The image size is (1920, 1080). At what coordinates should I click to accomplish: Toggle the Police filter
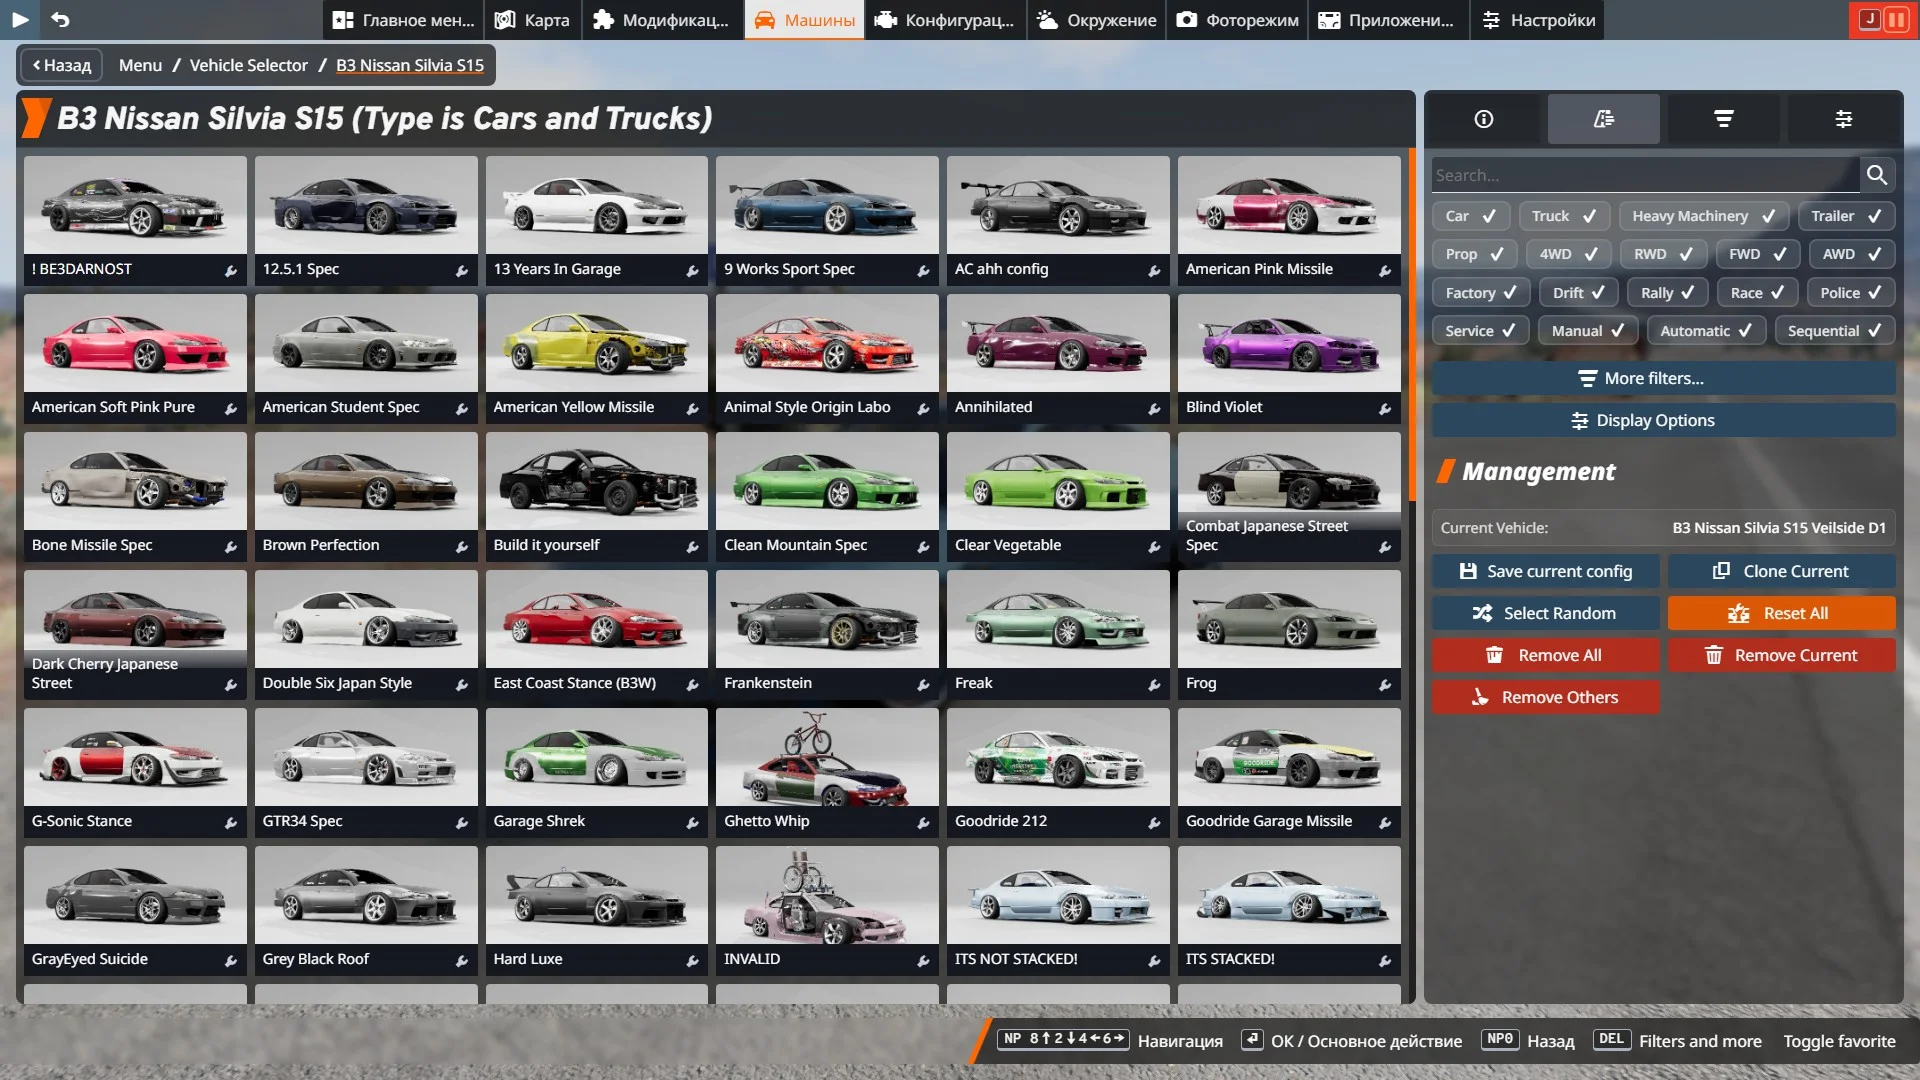[1851, 293]
